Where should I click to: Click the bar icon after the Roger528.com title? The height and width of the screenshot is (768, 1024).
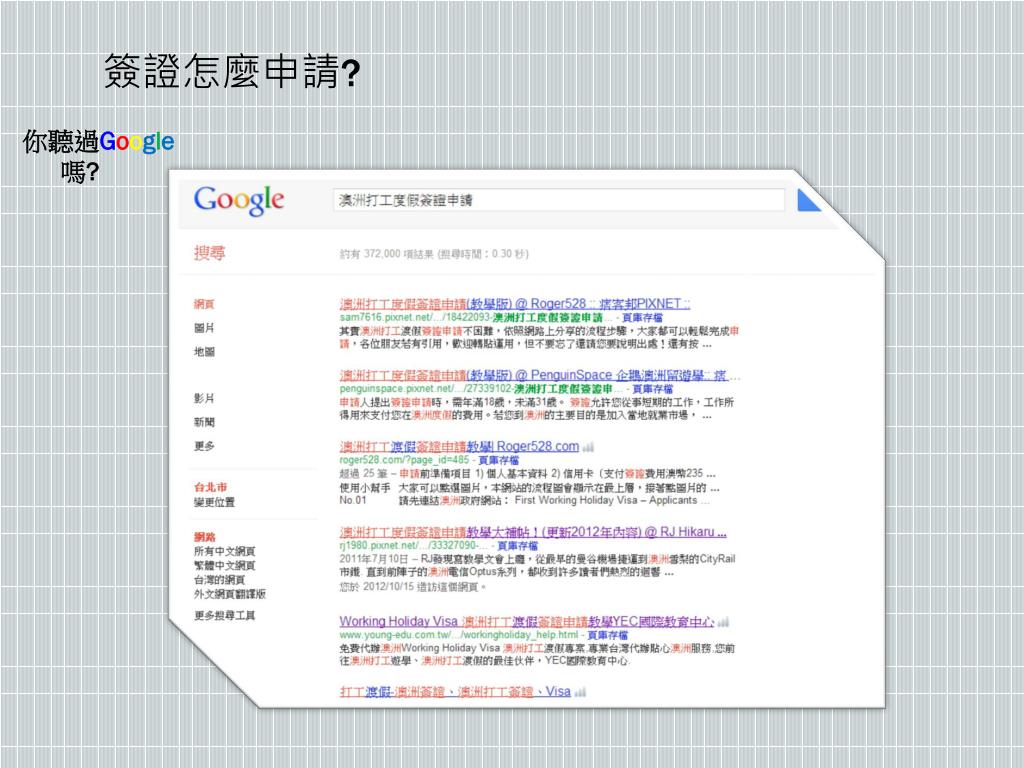pos(588,447)
